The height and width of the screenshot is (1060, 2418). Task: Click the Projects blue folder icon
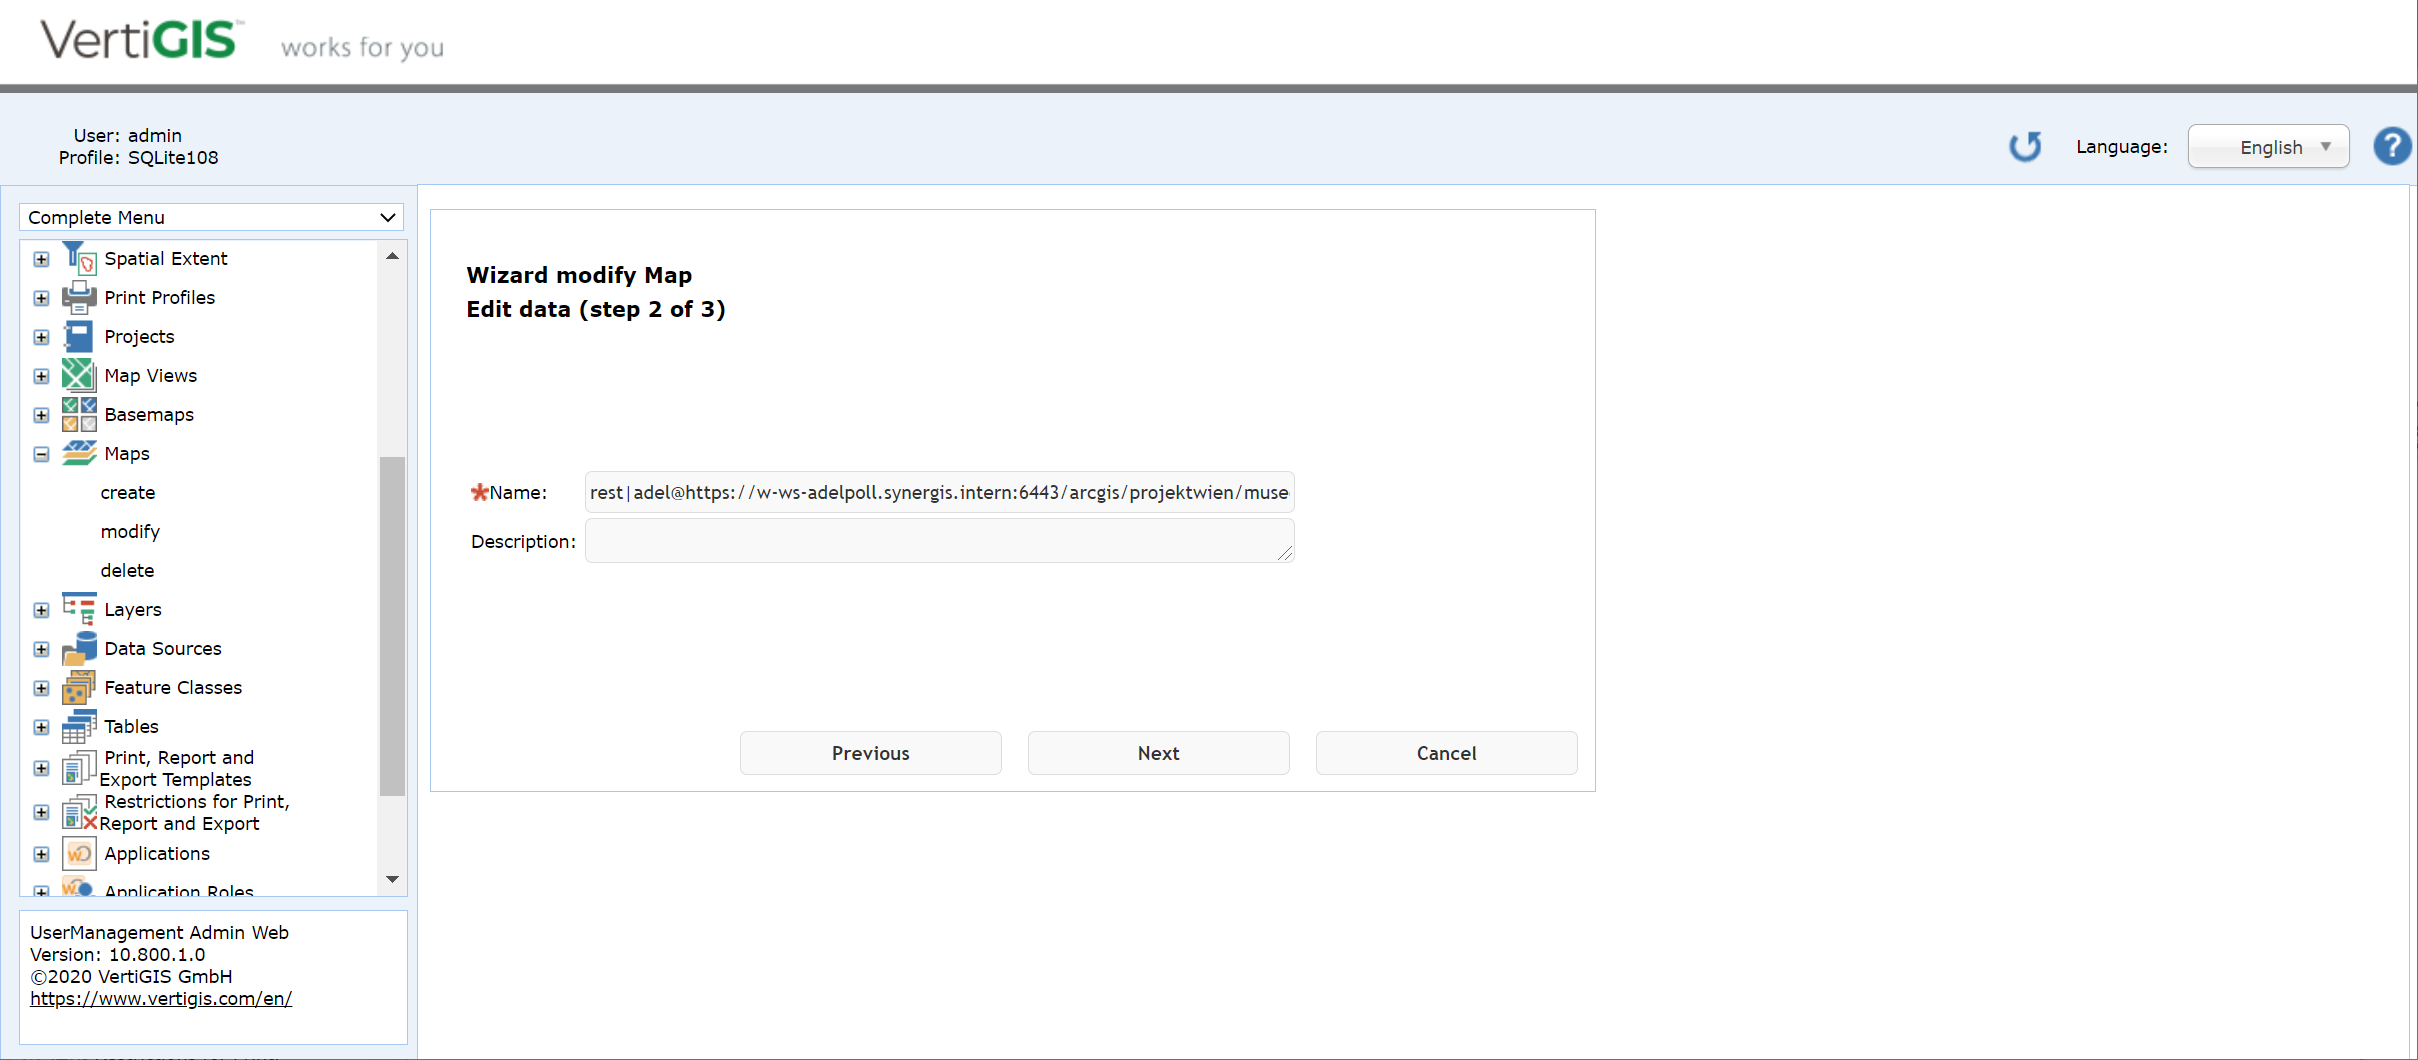(x=79, y=336)
